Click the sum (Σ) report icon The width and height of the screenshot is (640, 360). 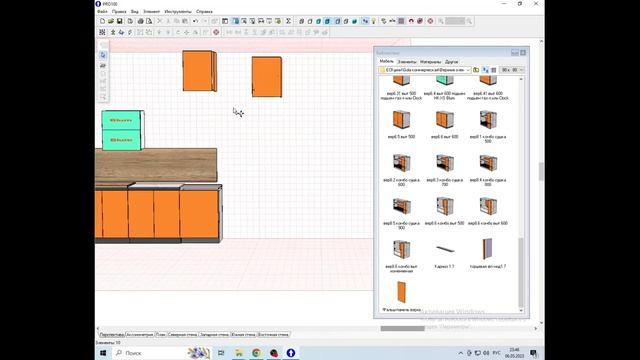288,21
